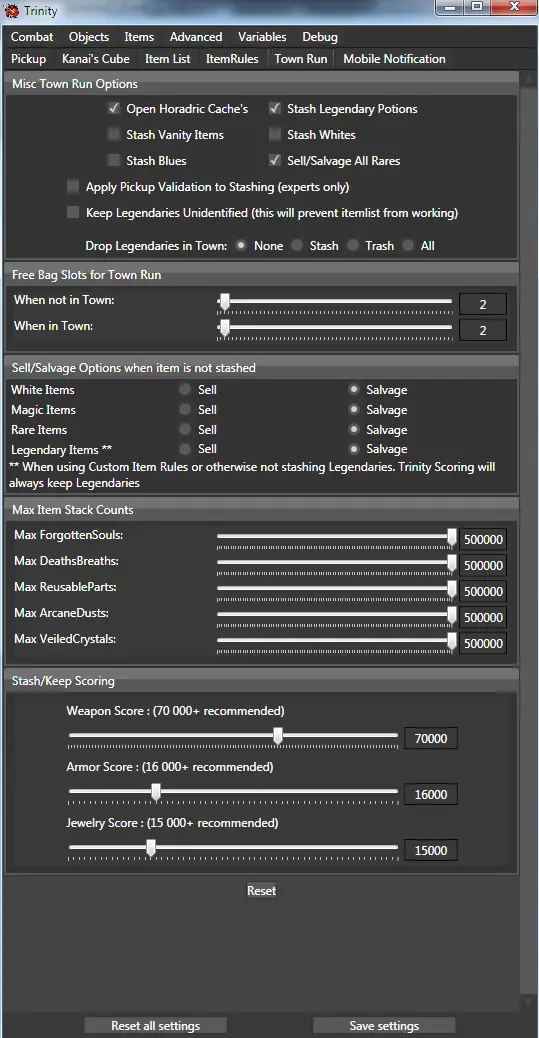Switch to the Items tab
Screen dimensions: 539x1038
pos(139,37)
